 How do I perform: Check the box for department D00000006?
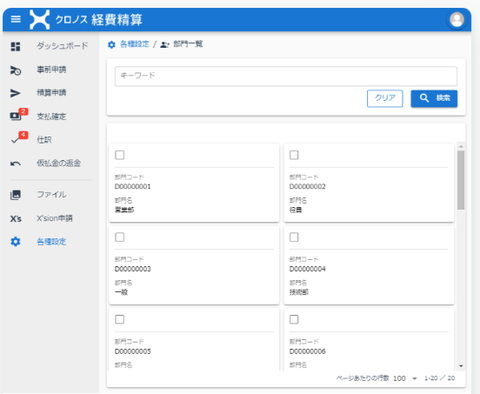294,320
